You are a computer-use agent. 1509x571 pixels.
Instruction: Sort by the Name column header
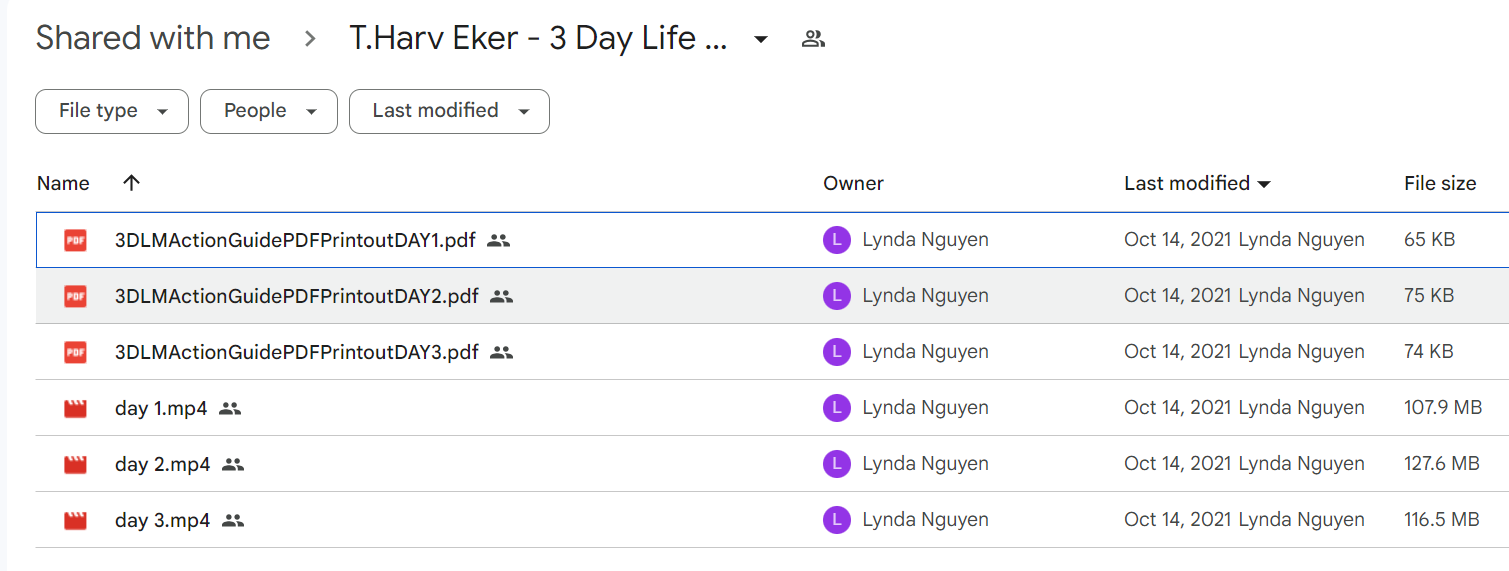[63, 183]
